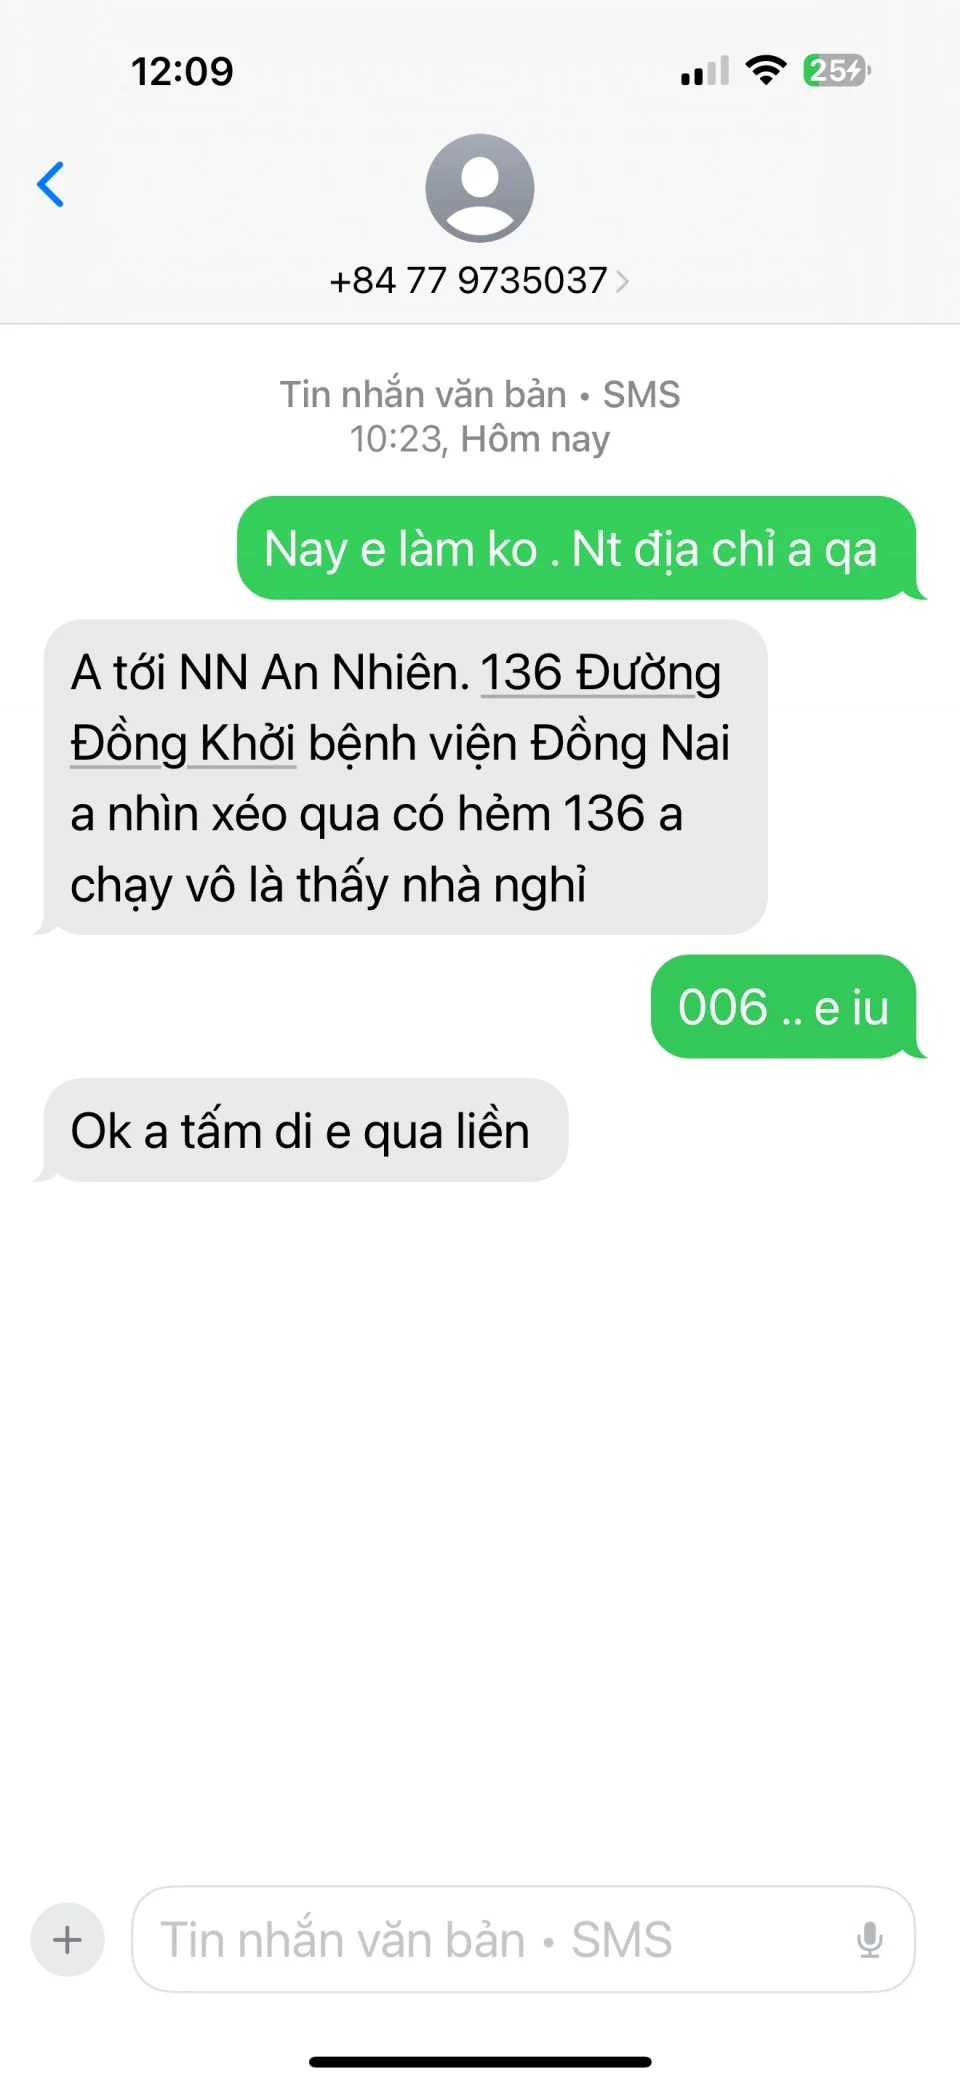This screenshot has width=960, height=2085.
Task: Tap the cellular signal bars icon
Action: (x=705, y=72)
